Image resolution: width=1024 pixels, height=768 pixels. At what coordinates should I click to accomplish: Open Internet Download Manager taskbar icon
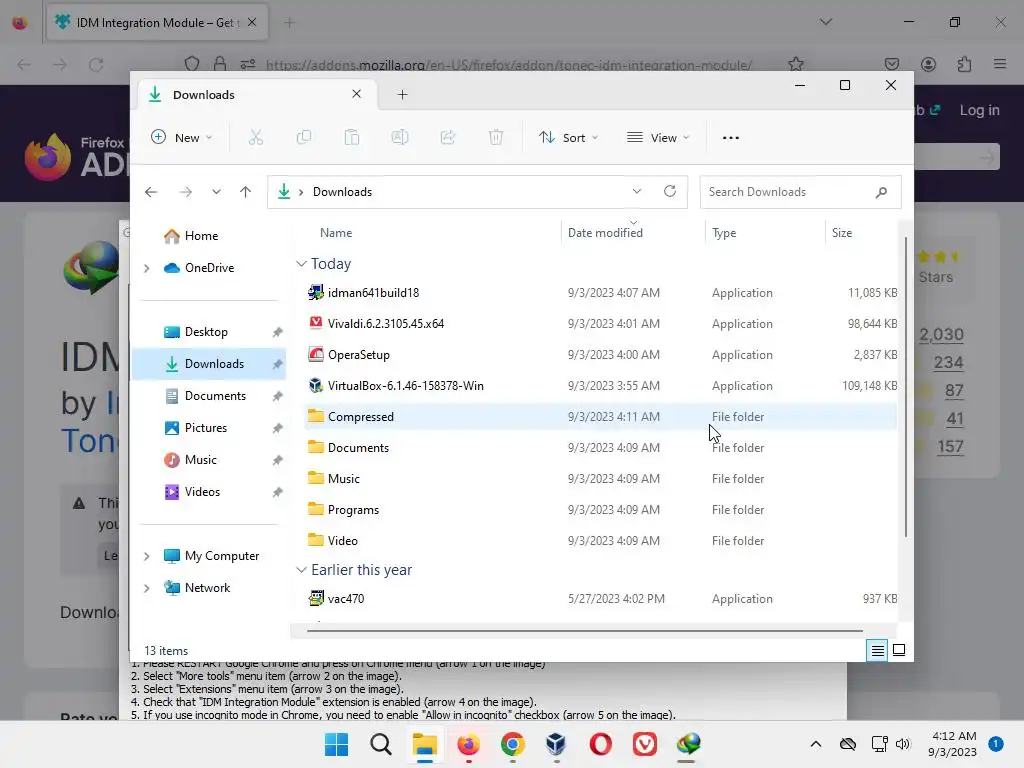click(x=688, y=744)
